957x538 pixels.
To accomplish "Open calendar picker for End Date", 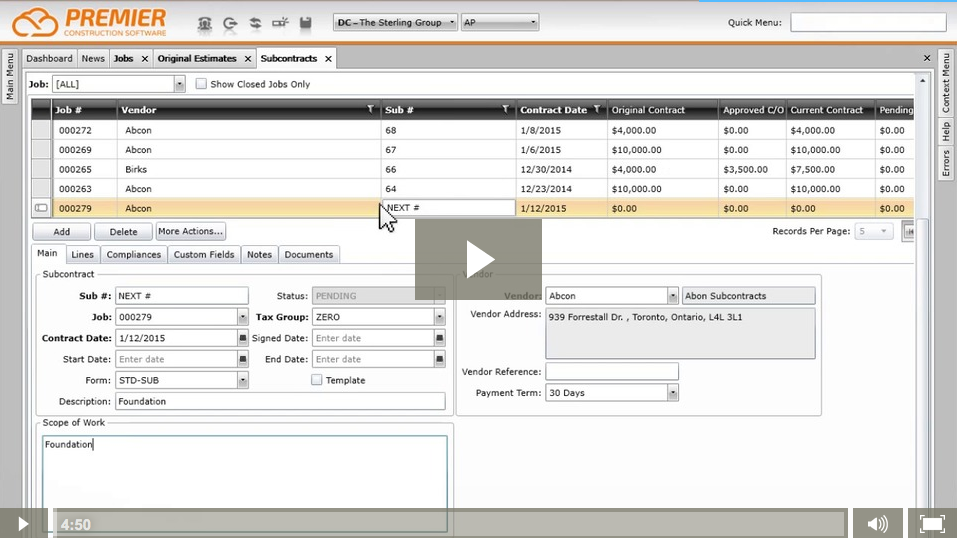I will point(439,359).
